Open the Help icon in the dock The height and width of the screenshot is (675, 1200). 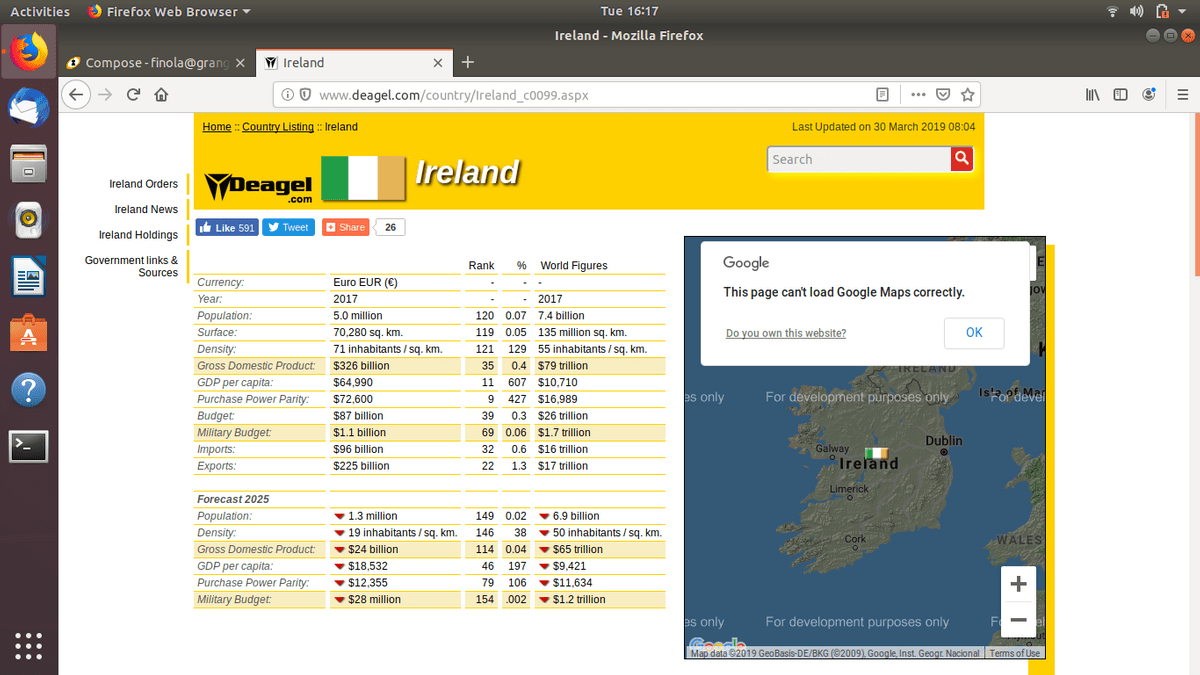(x=29, y=390)
